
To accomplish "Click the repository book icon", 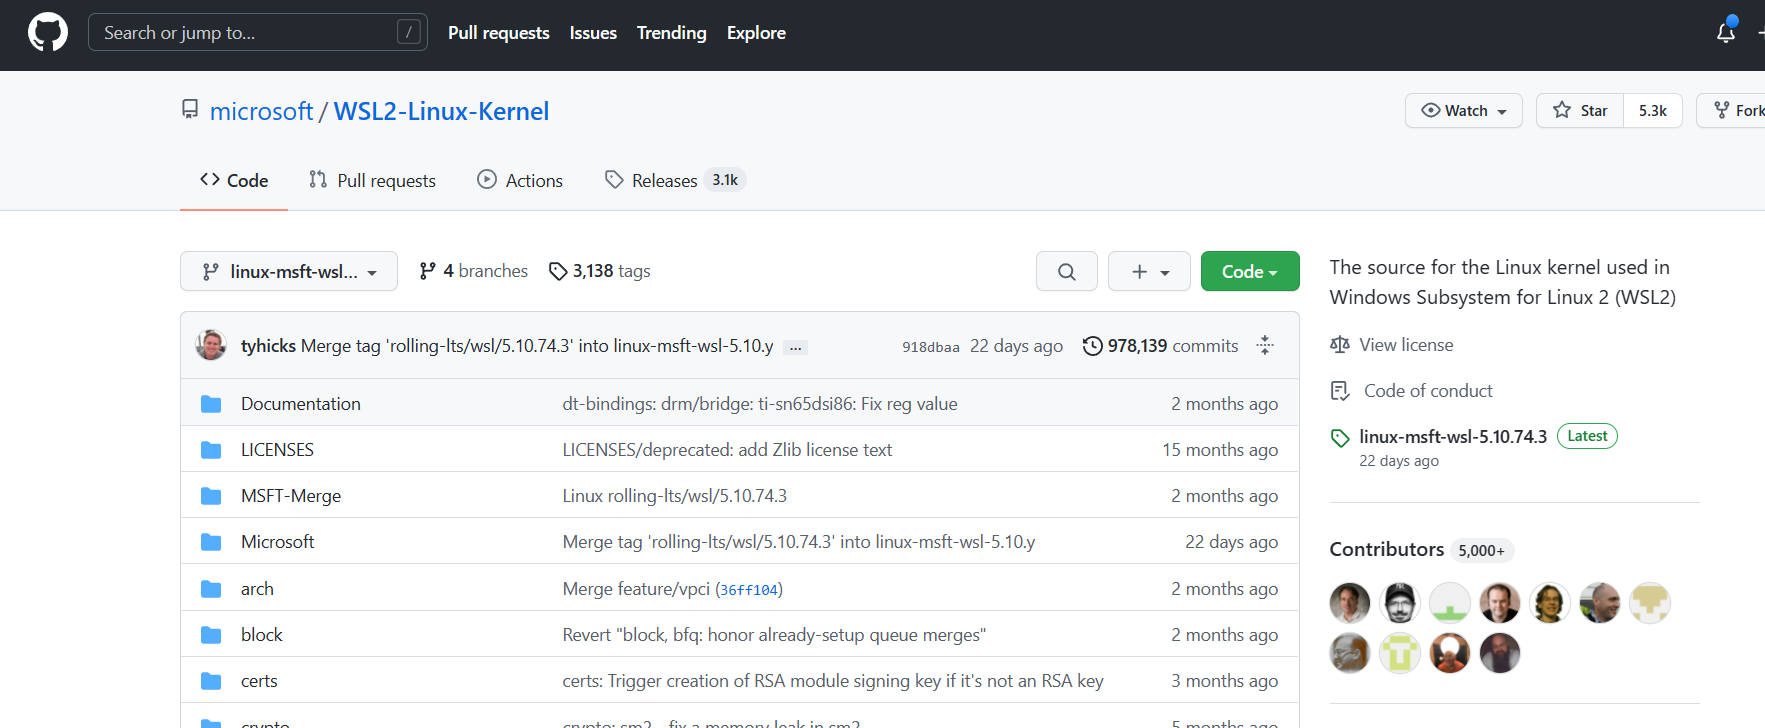I will pyautogui.click(x=190, y=109).
